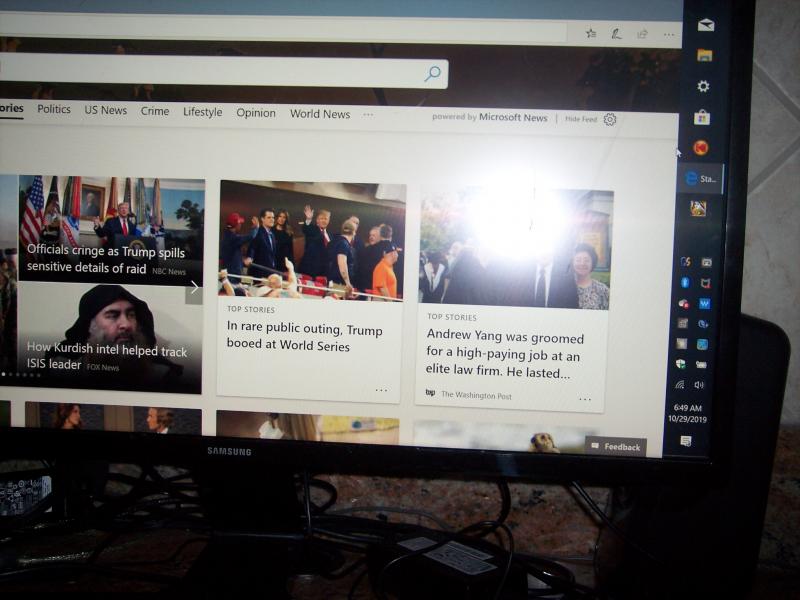Viewport: 800px width, 600px height.
Task: Open volume speaker tray icon
Action: click(699, 385)
